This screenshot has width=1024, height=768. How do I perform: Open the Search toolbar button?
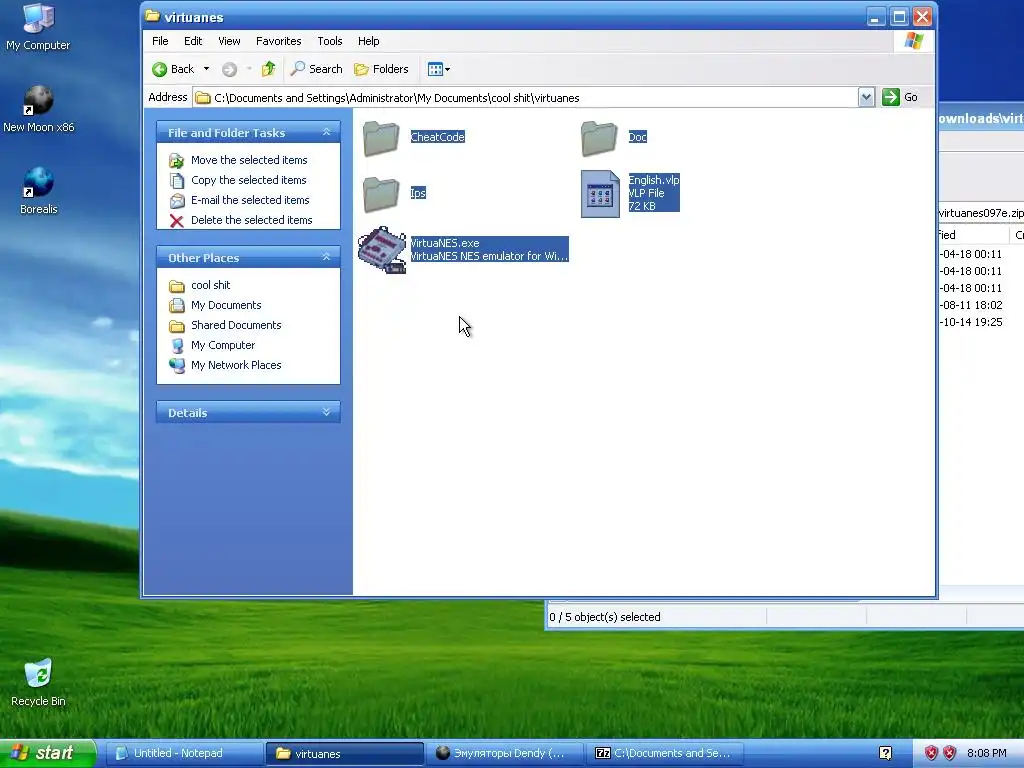(317, 69)
